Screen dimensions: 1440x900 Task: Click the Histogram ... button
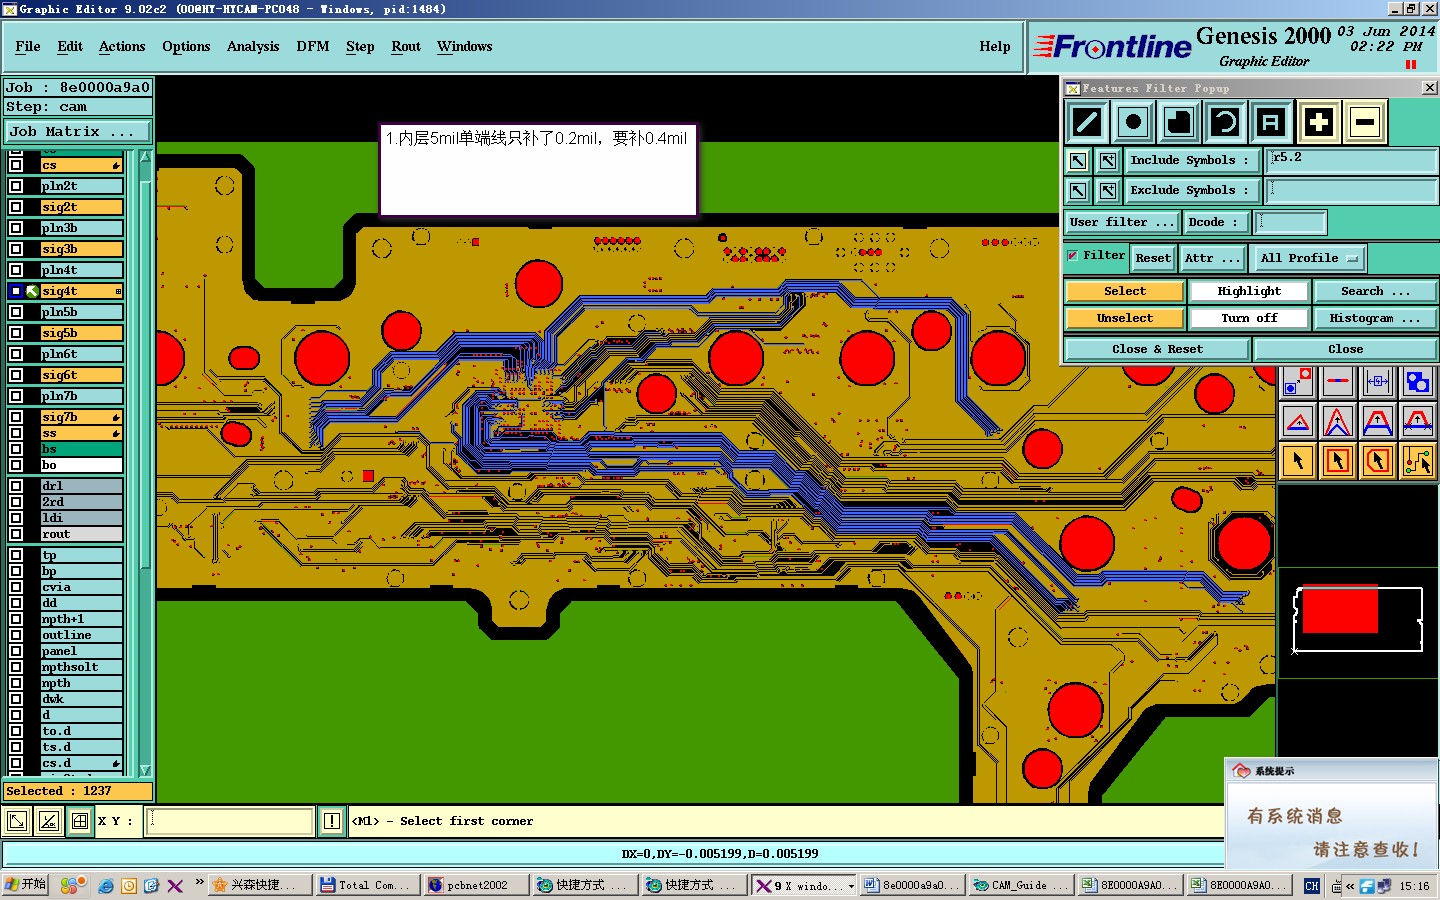coord(1375,318)
